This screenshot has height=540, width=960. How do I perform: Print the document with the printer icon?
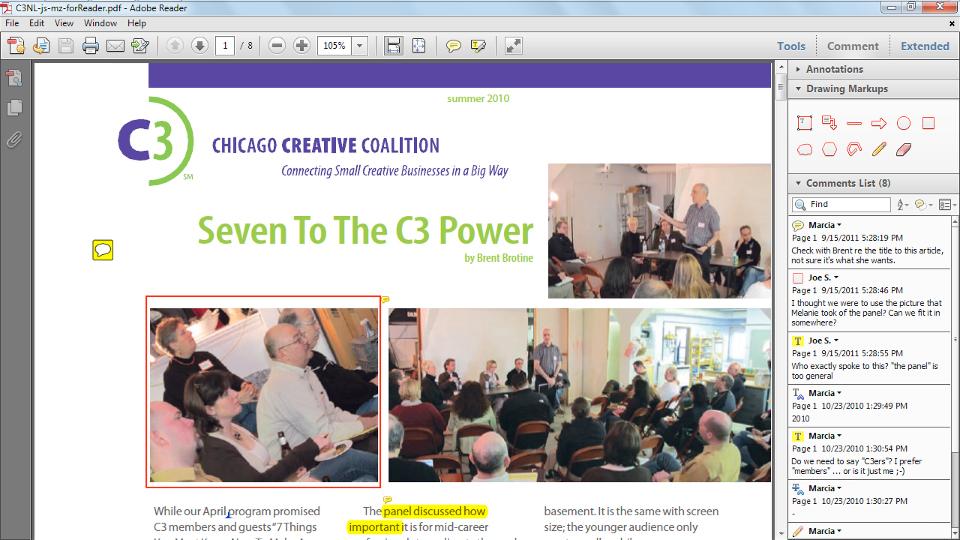tap(90, 45)
